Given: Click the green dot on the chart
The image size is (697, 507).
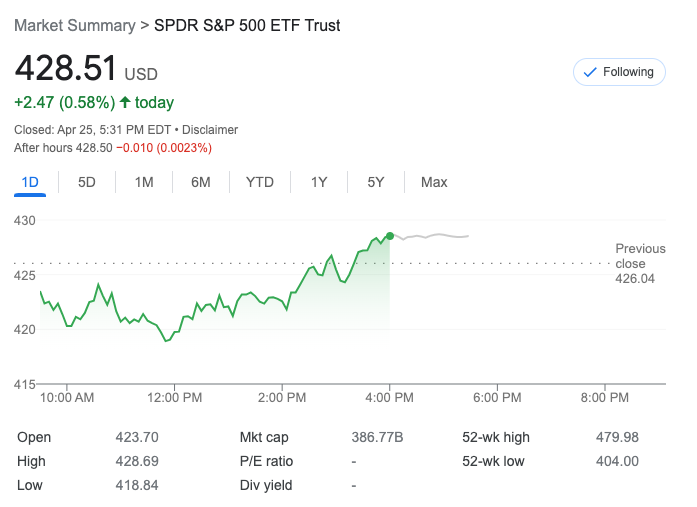Looking at the screenshot, I should tap(389, 235).
